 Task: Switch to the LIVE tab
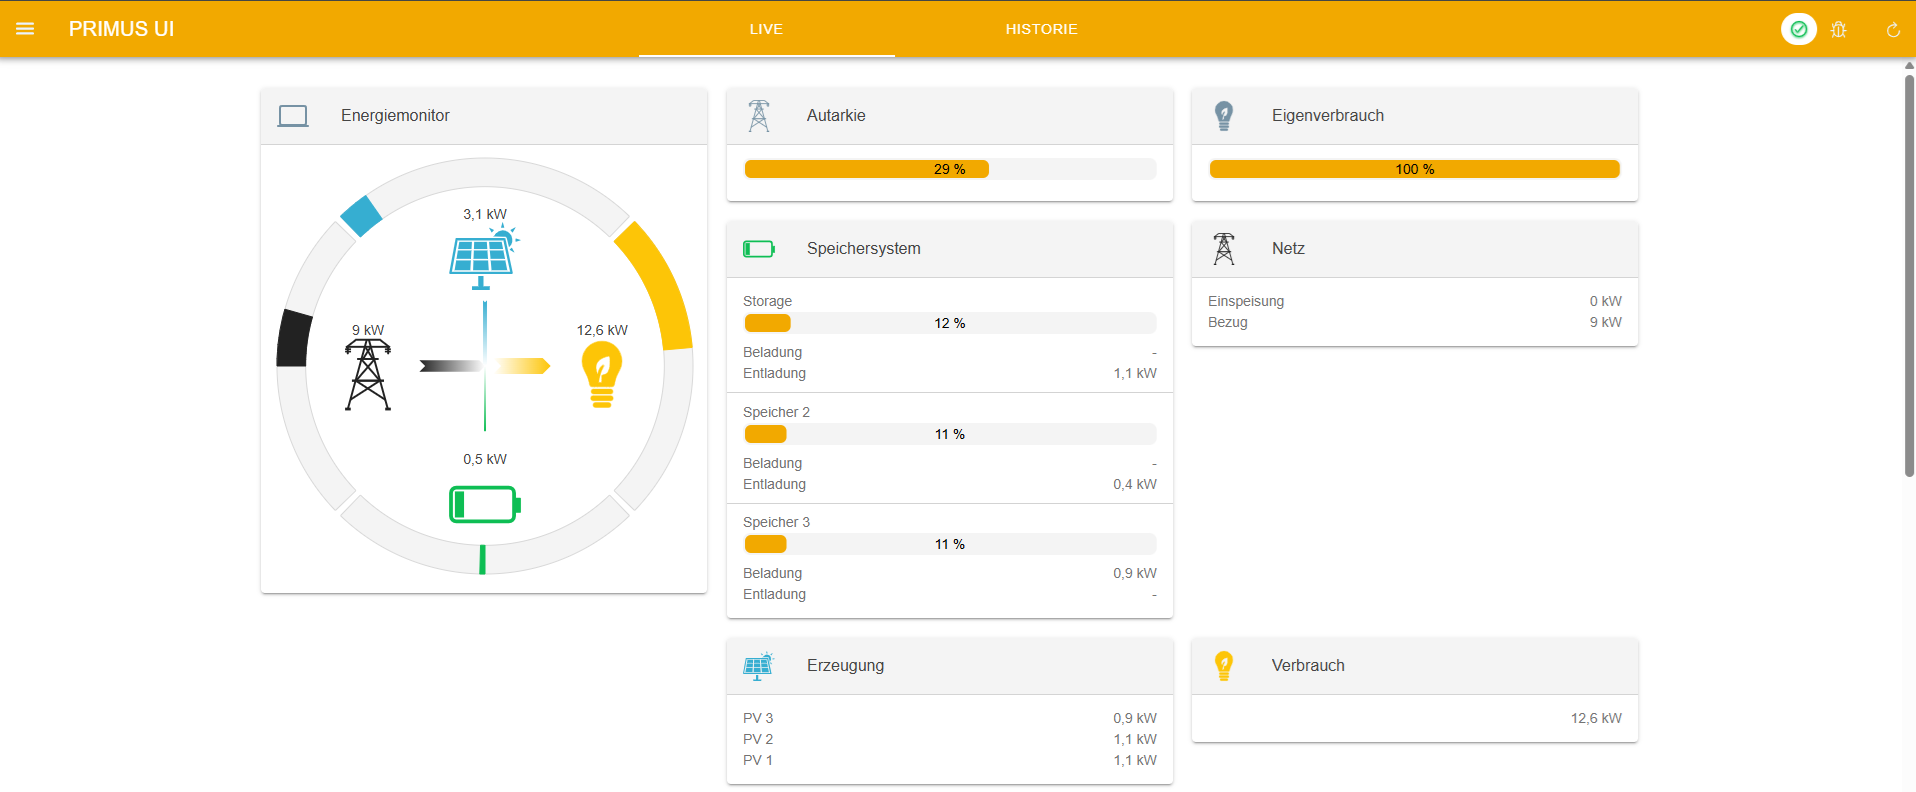(766, 29)
